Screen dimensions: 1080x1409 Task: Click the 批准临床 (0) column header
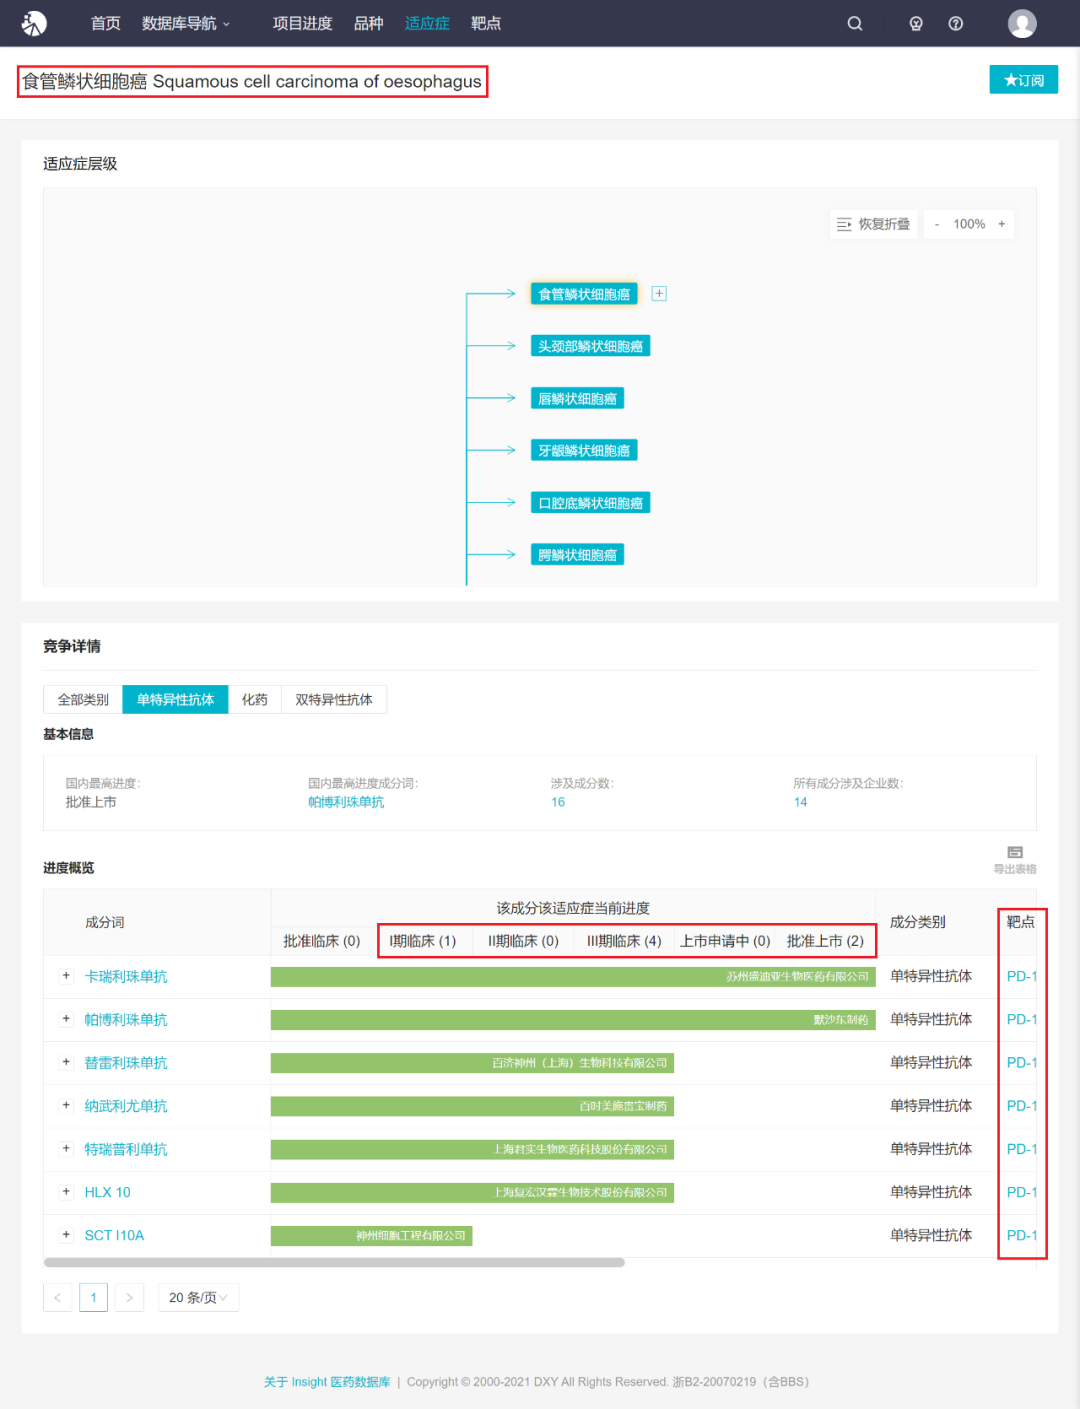(322, 941)
